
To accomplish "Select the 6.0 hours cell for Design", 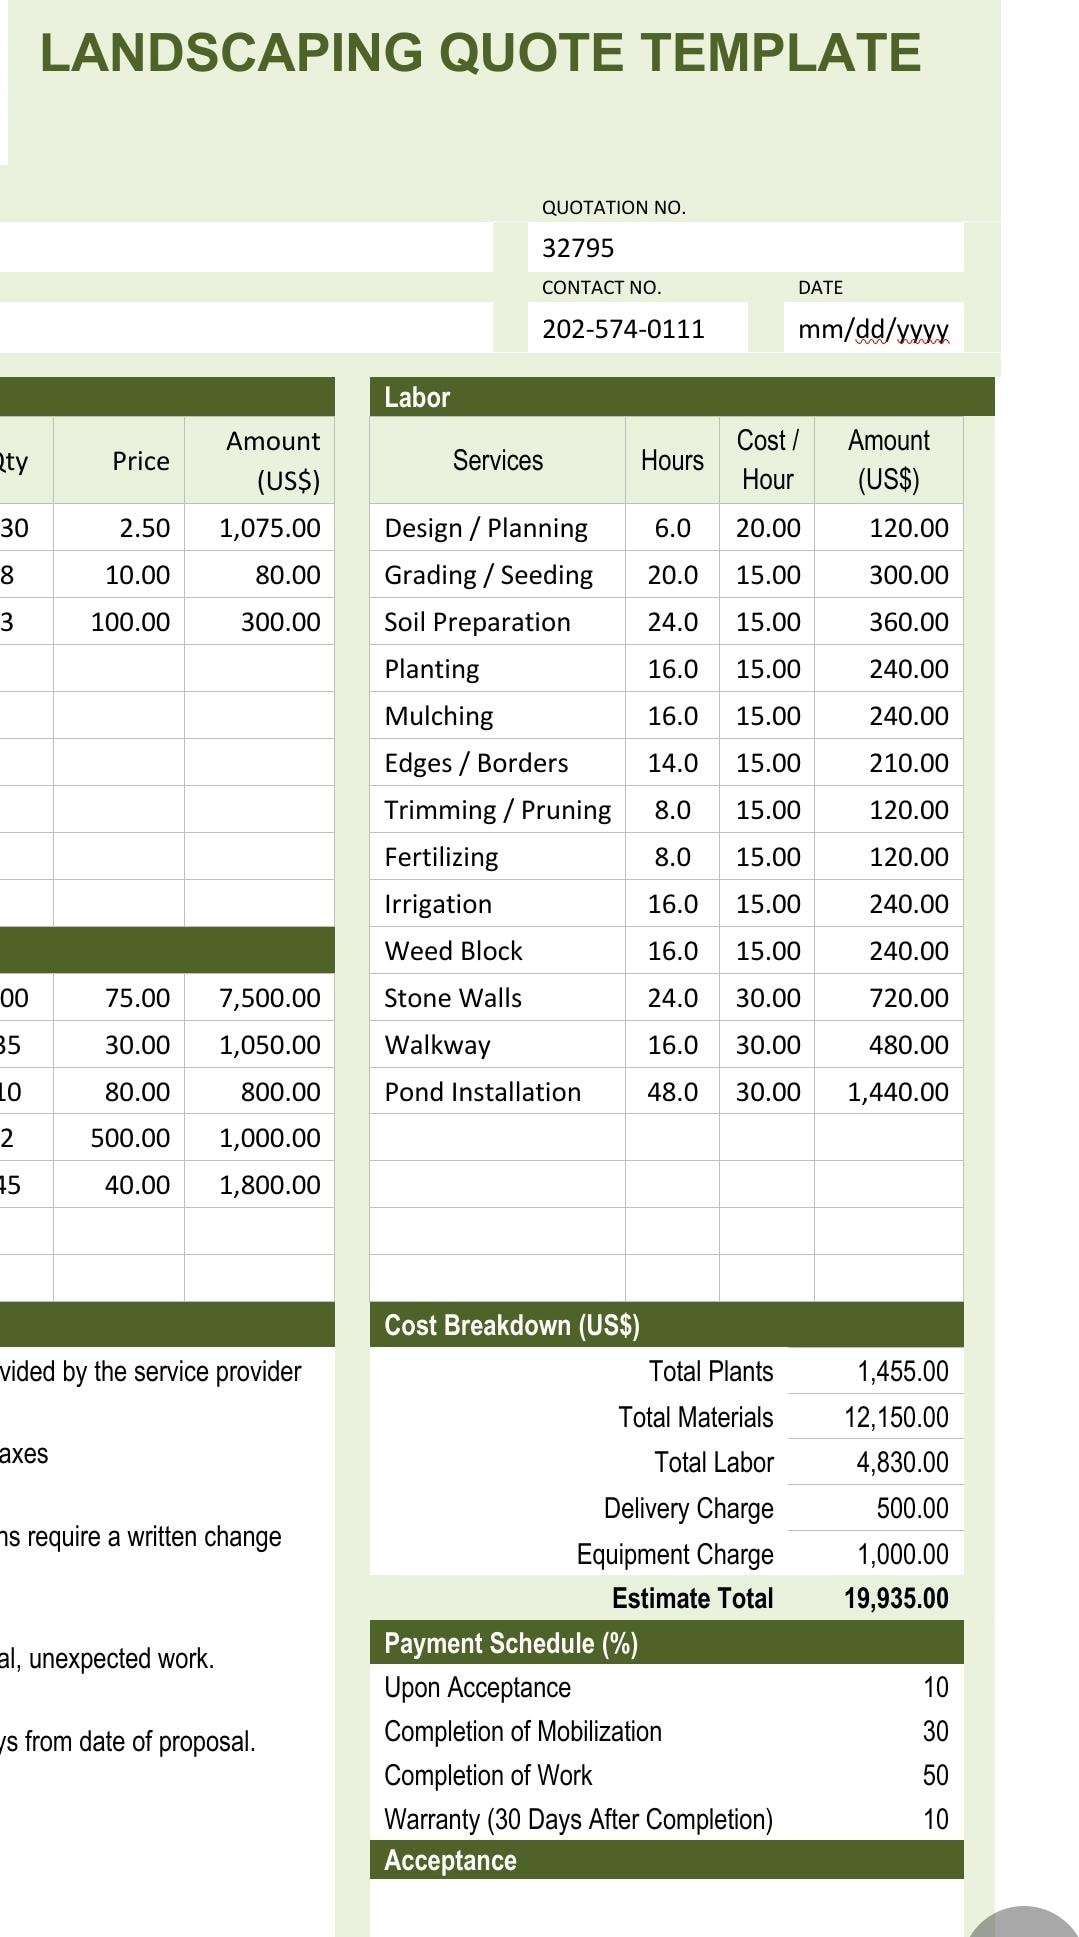I will click(x=672, y=528).
